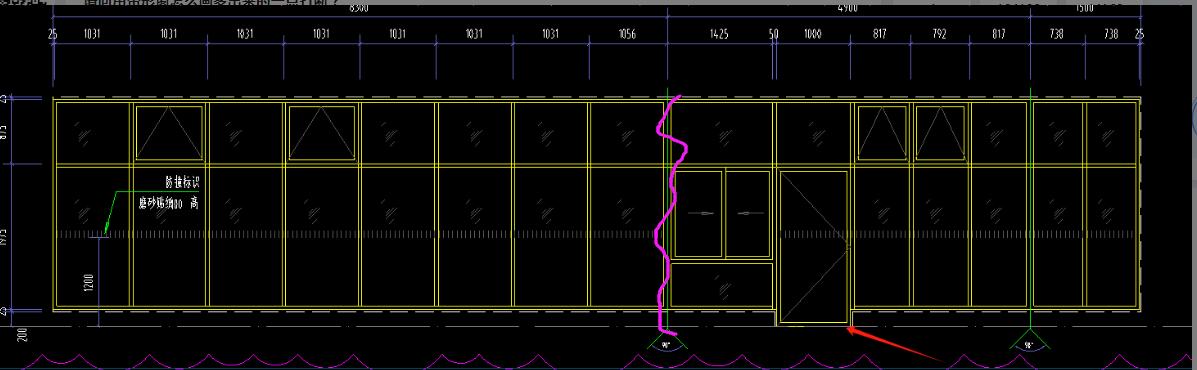1197x370 pixels.
Task: Click the 1425 dimension text
Action: pyautogui.click(x=719, y=34)
